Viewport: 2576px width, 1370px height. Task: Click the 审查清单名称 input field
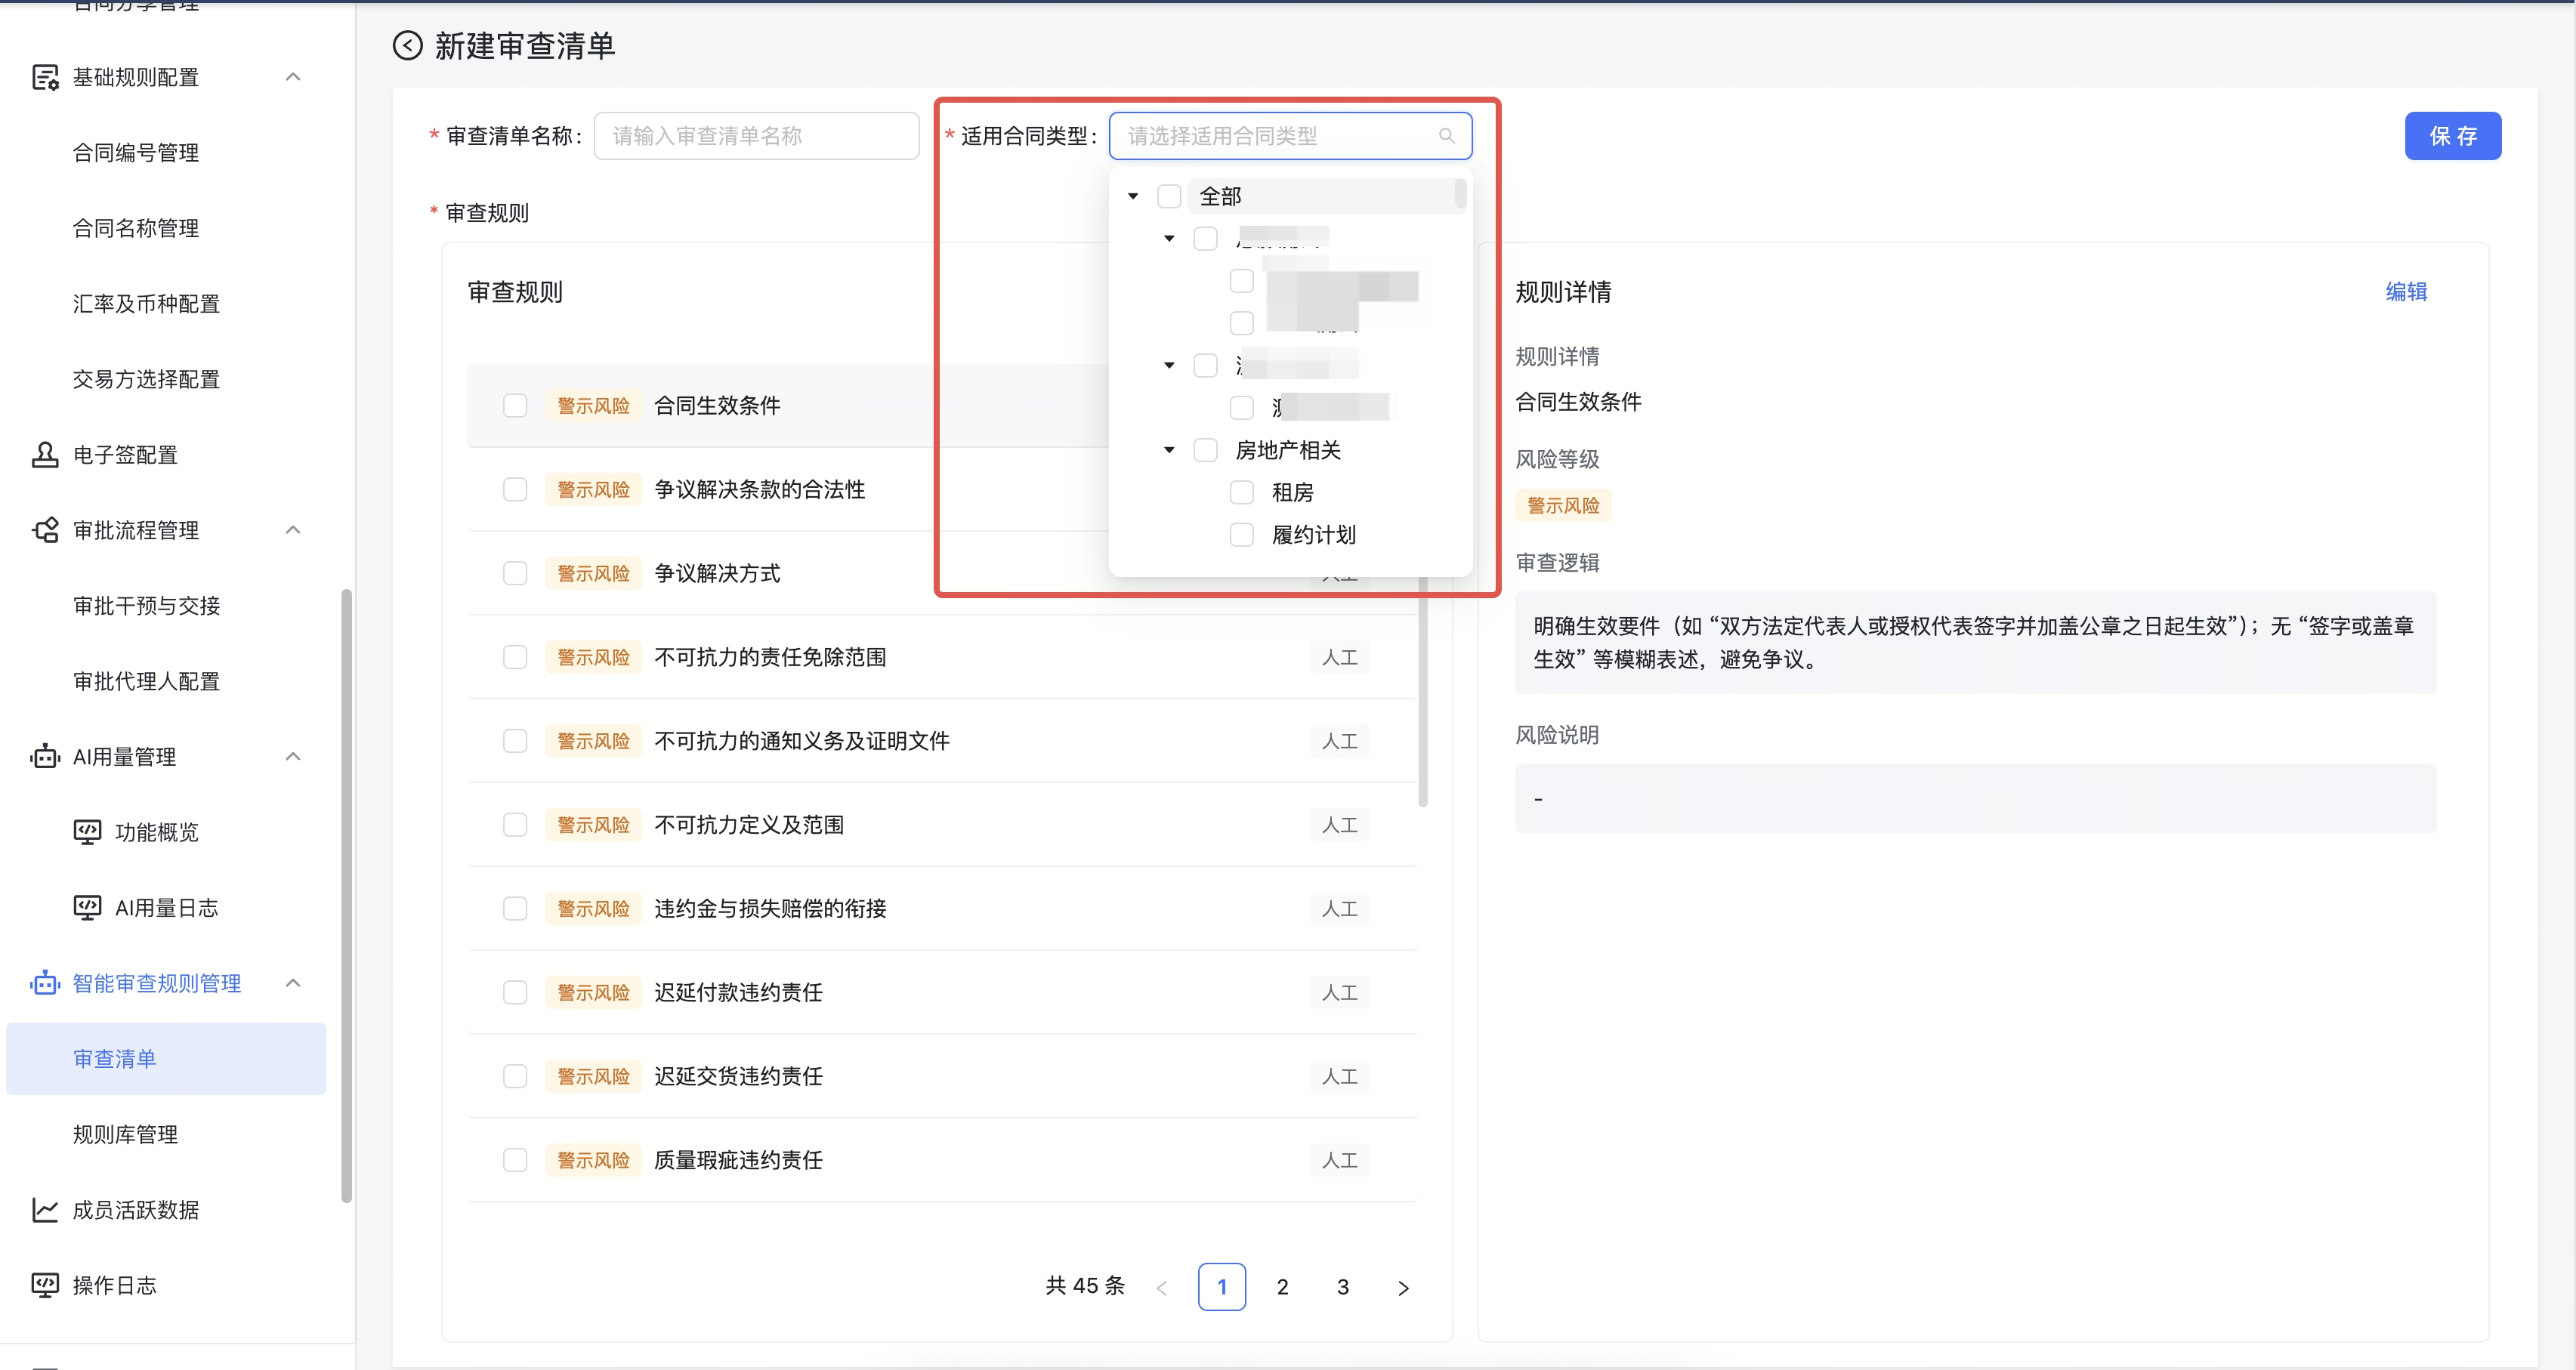click(x=756, y=136)
